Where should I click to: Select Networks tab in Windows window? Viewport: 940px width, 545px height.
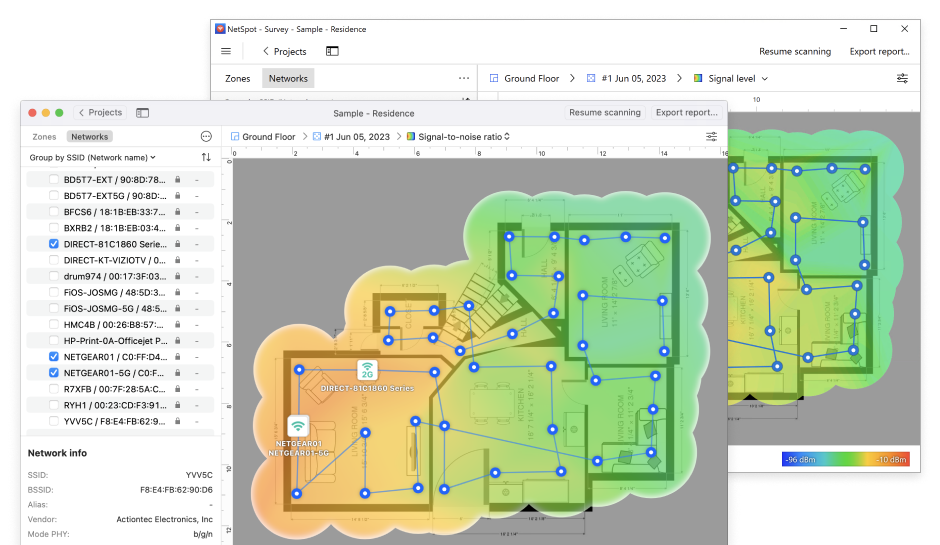tap(288, 79)
